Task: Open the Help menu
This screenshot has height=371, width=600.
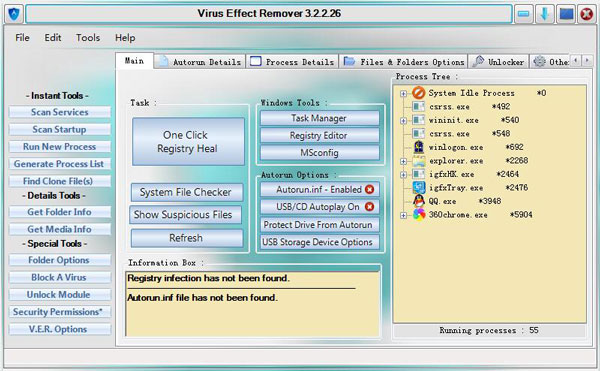Action: [x=125, y=37]
